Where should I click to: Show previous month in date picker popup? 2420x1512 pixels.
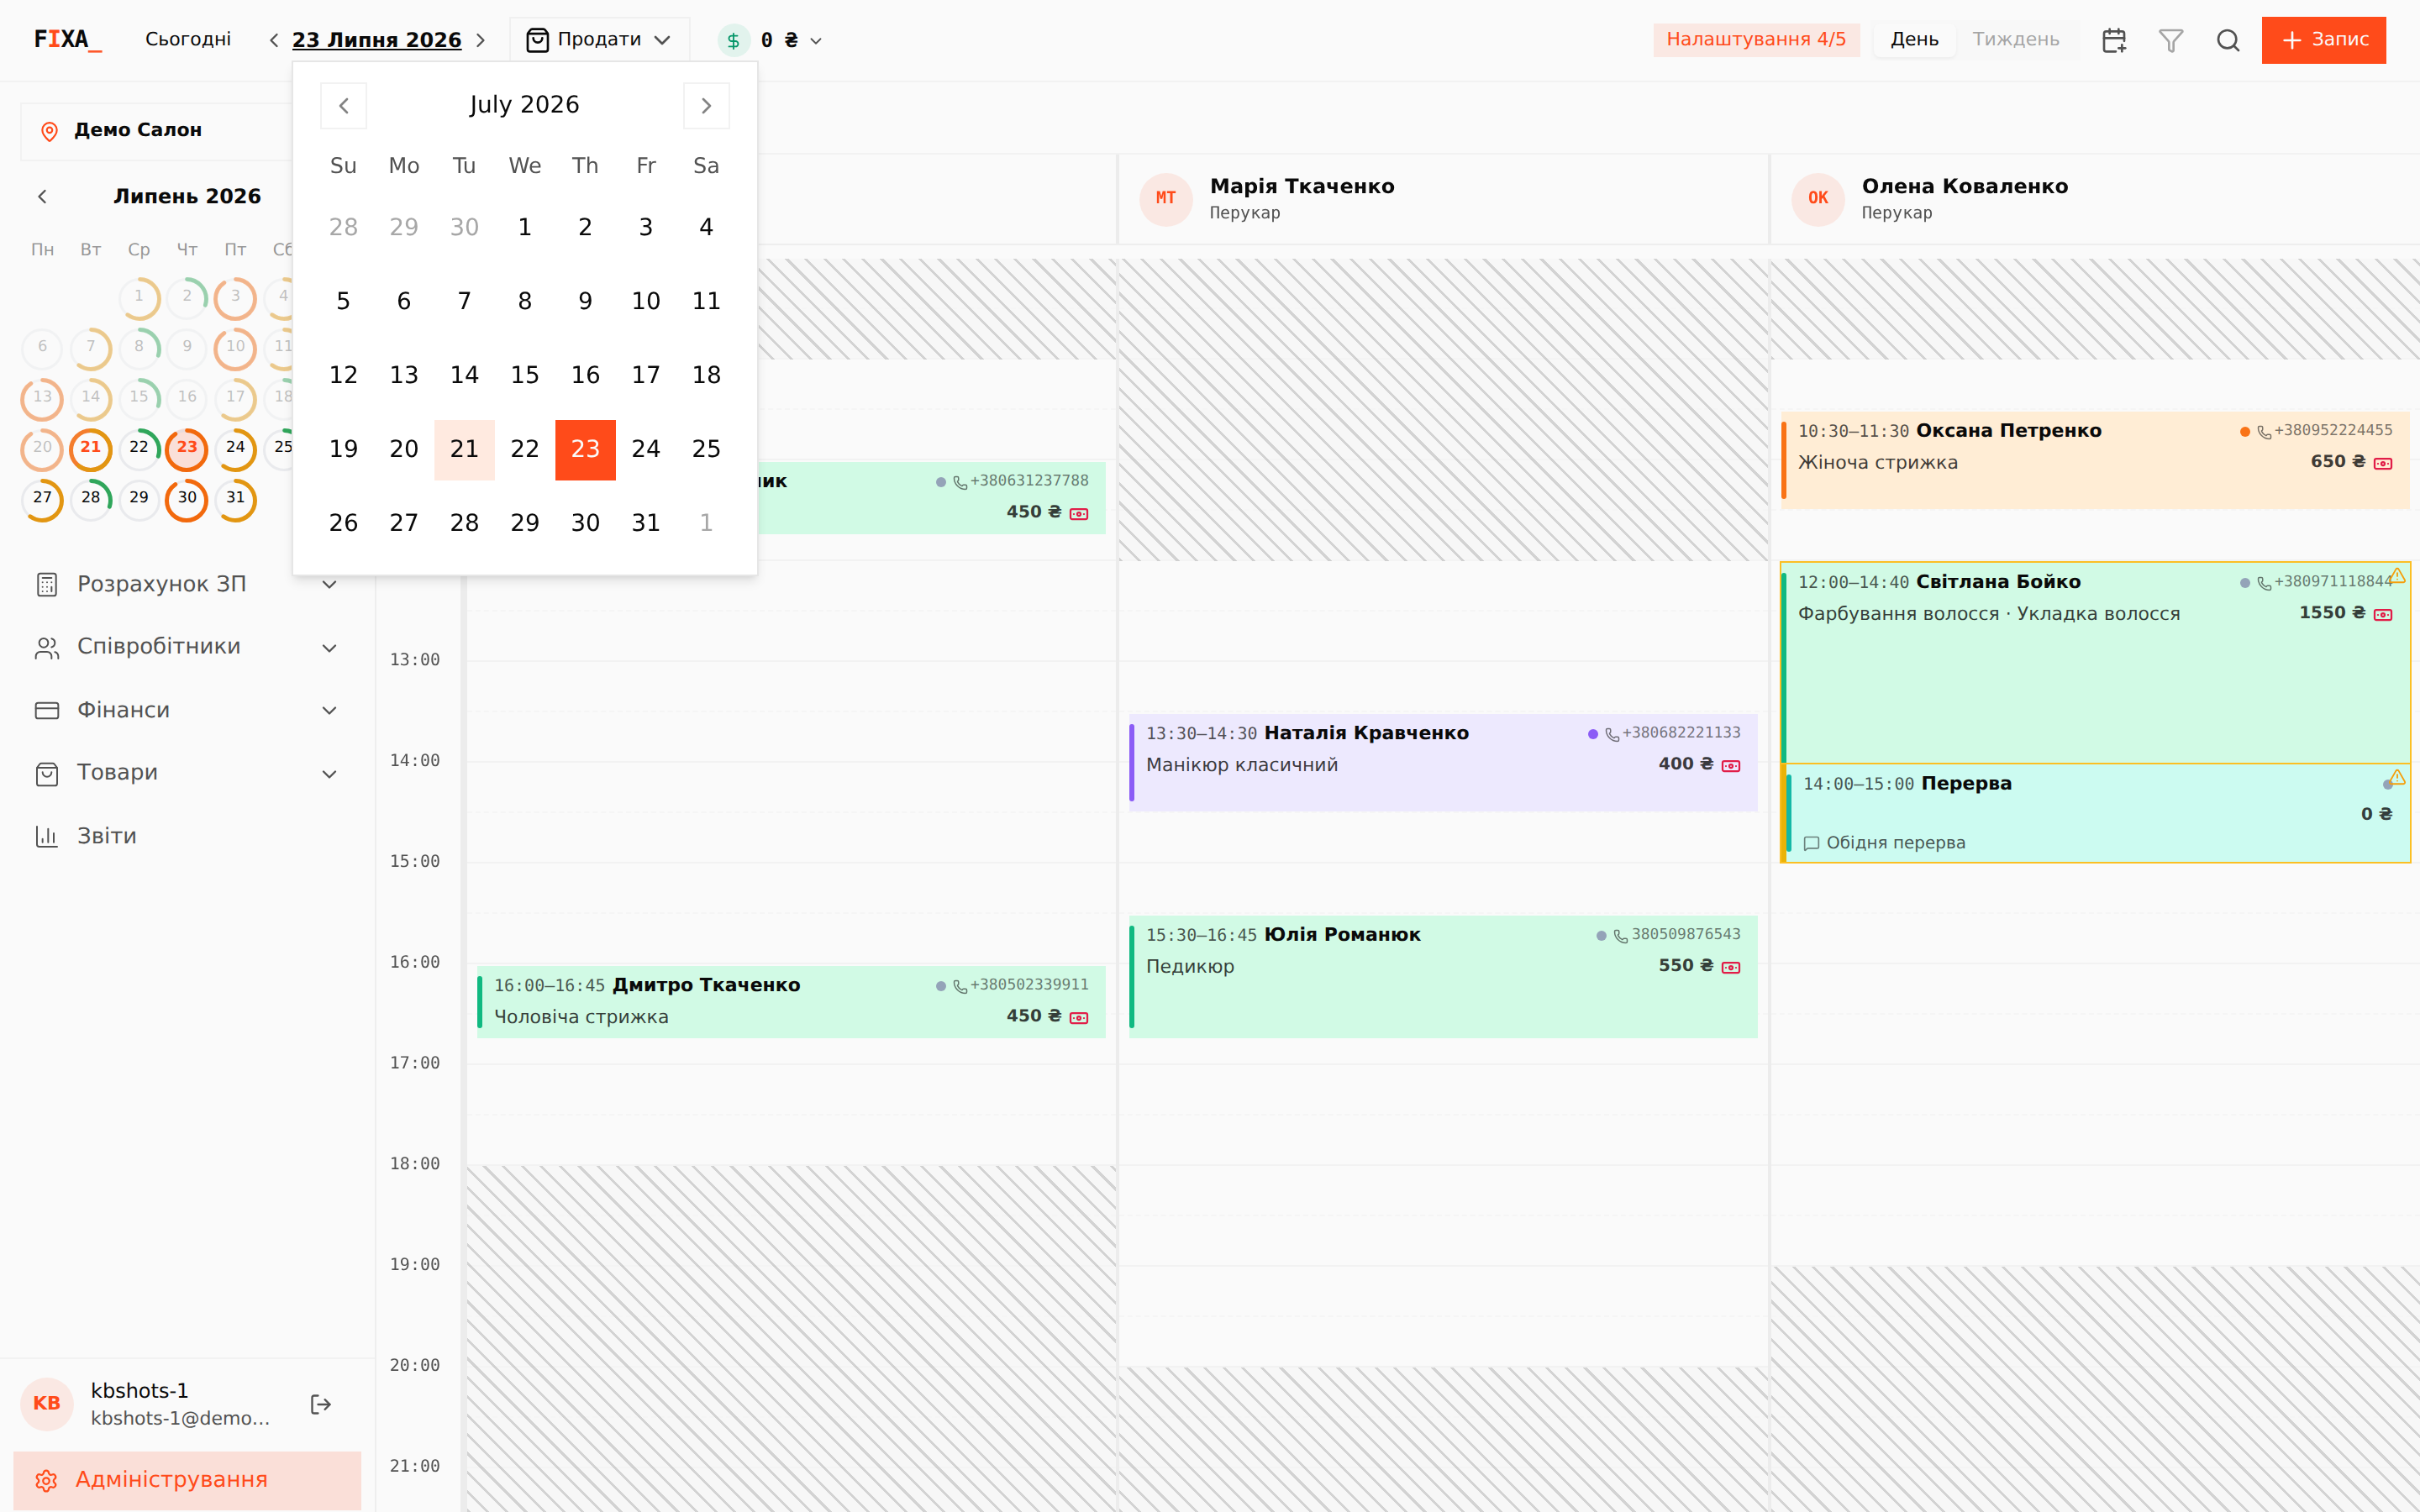point(343,106)
